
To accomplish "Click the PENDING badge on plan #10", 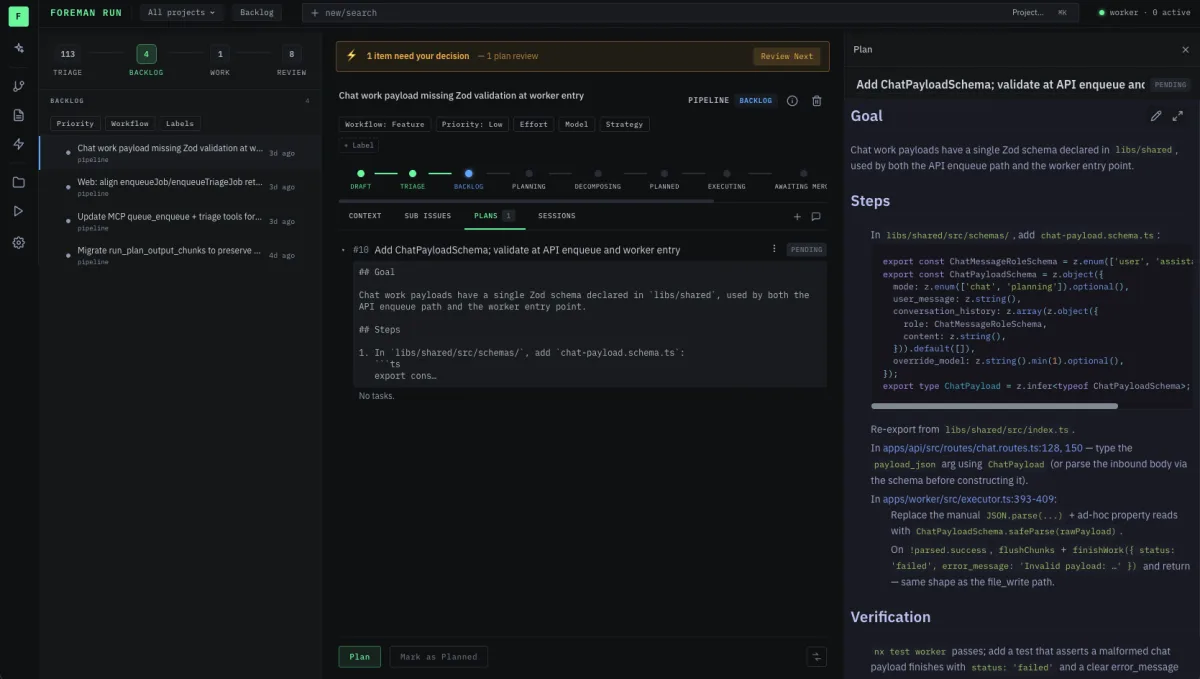I will [x=806, y=250].
